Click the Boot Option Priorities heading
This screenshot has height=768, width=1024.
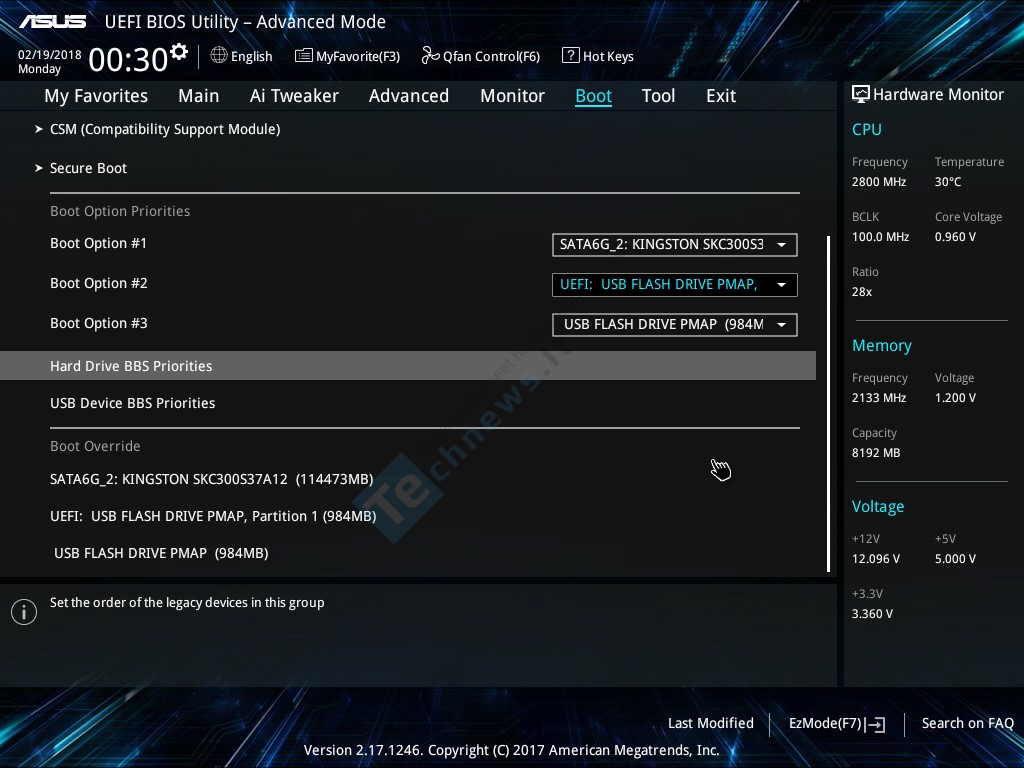coord(120,211)
